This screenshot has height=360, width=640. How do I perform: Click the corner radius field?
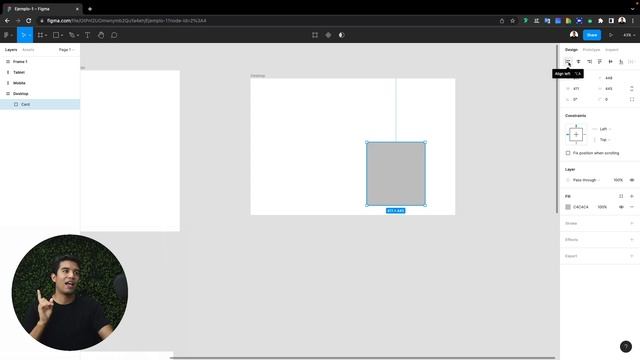click(x=611, y=100)
